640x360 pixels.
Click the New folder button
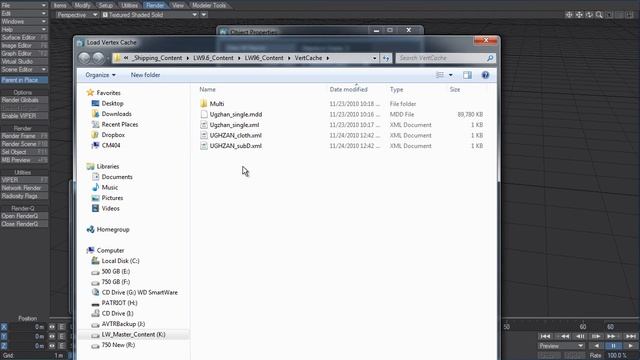click(x=145, y=75)
